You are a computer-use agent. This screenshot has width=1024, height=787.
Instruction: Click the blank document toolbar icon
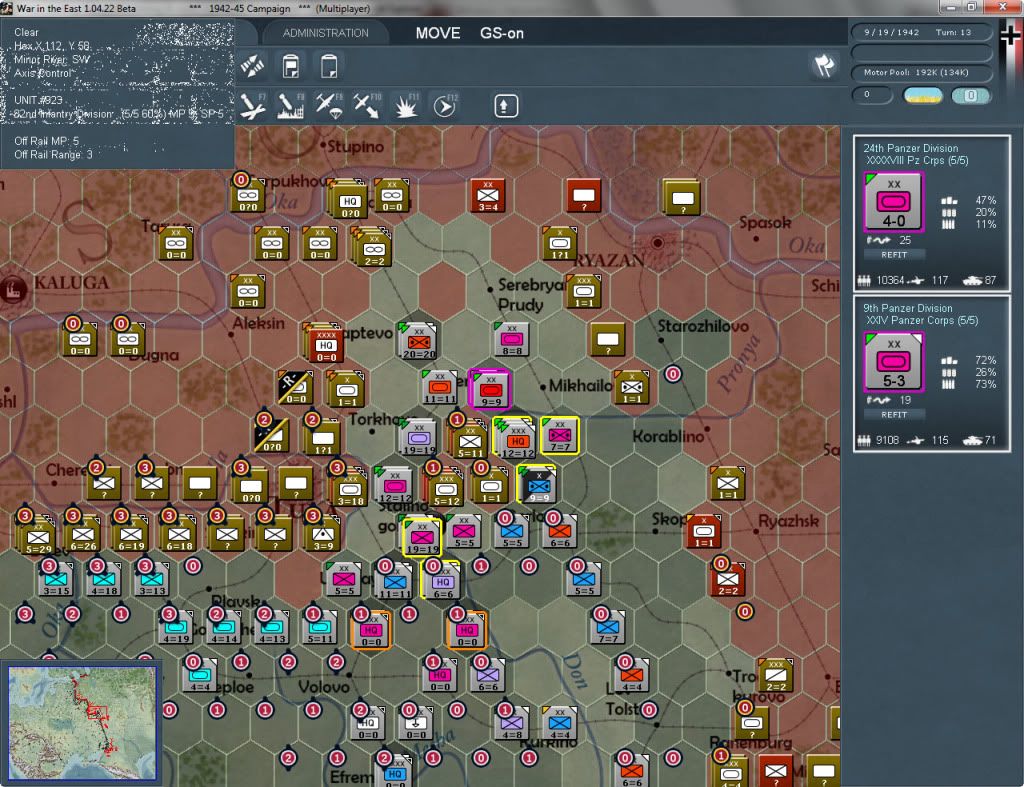coord(329,66)
